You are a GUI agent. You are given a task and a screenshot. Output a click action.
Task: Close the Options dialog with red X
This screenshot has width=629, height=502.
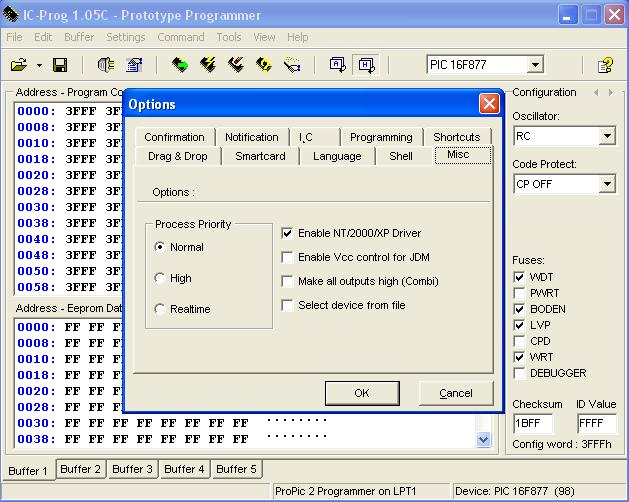[x=488, y=104]
